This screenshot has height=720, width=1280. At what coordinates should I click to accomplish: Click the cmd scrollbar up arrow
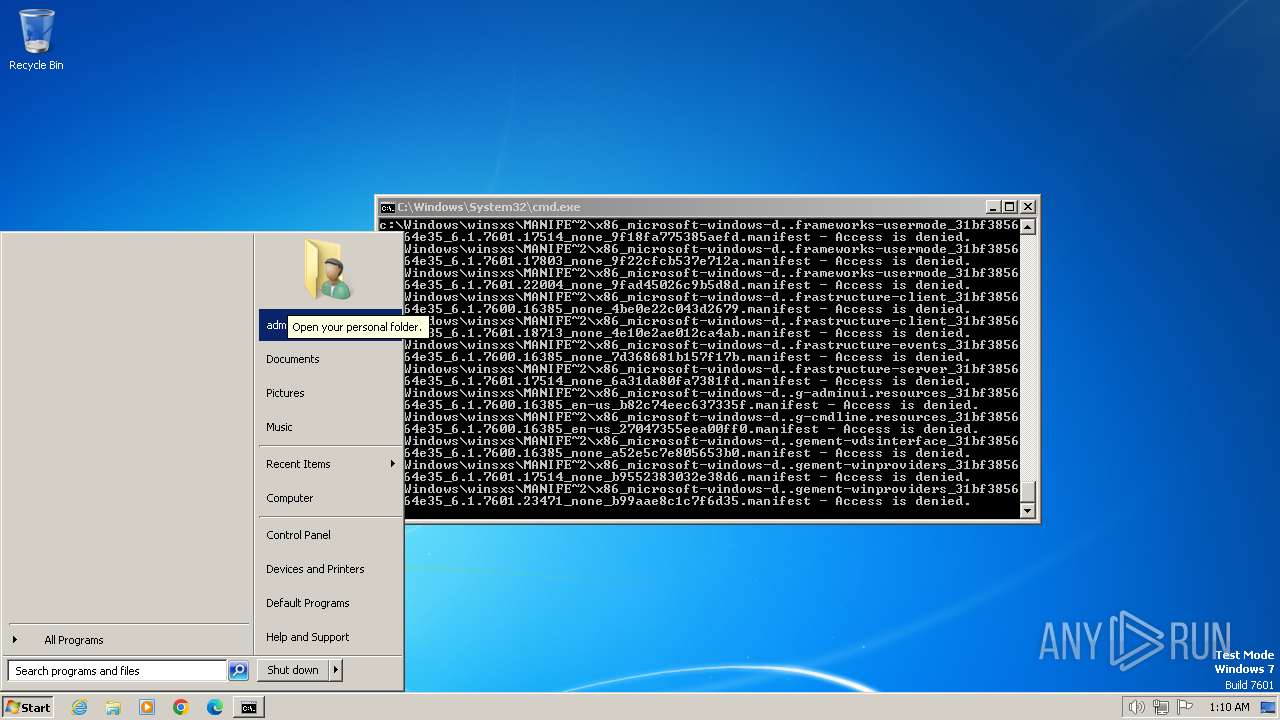click(x=1027, y=227)
